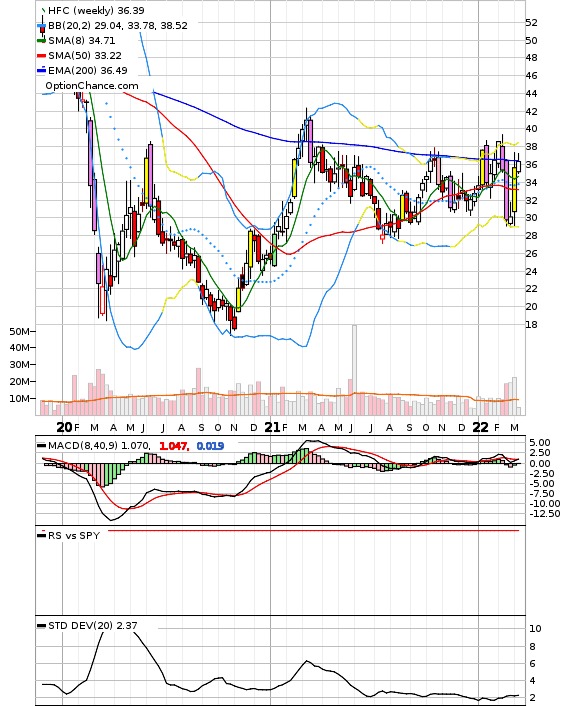Click the STD DEV(20) 2.37 label text
The height and width of the screenshot is (706, 566).
pyautogui.click(x=93, y=625)
